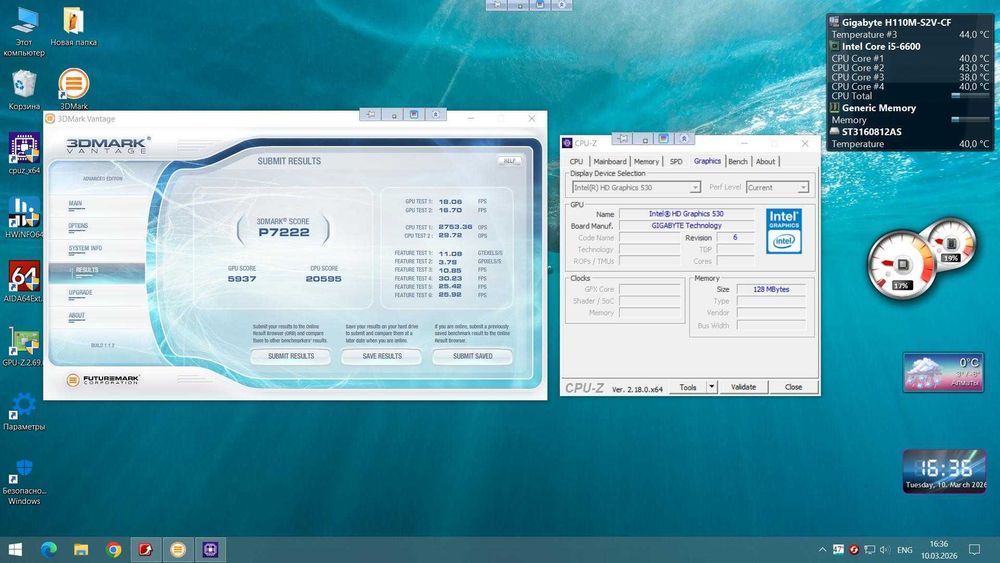Switch to the SPD tab in CPU-Z
This screenshot has height=563, width=1000.
676,161
